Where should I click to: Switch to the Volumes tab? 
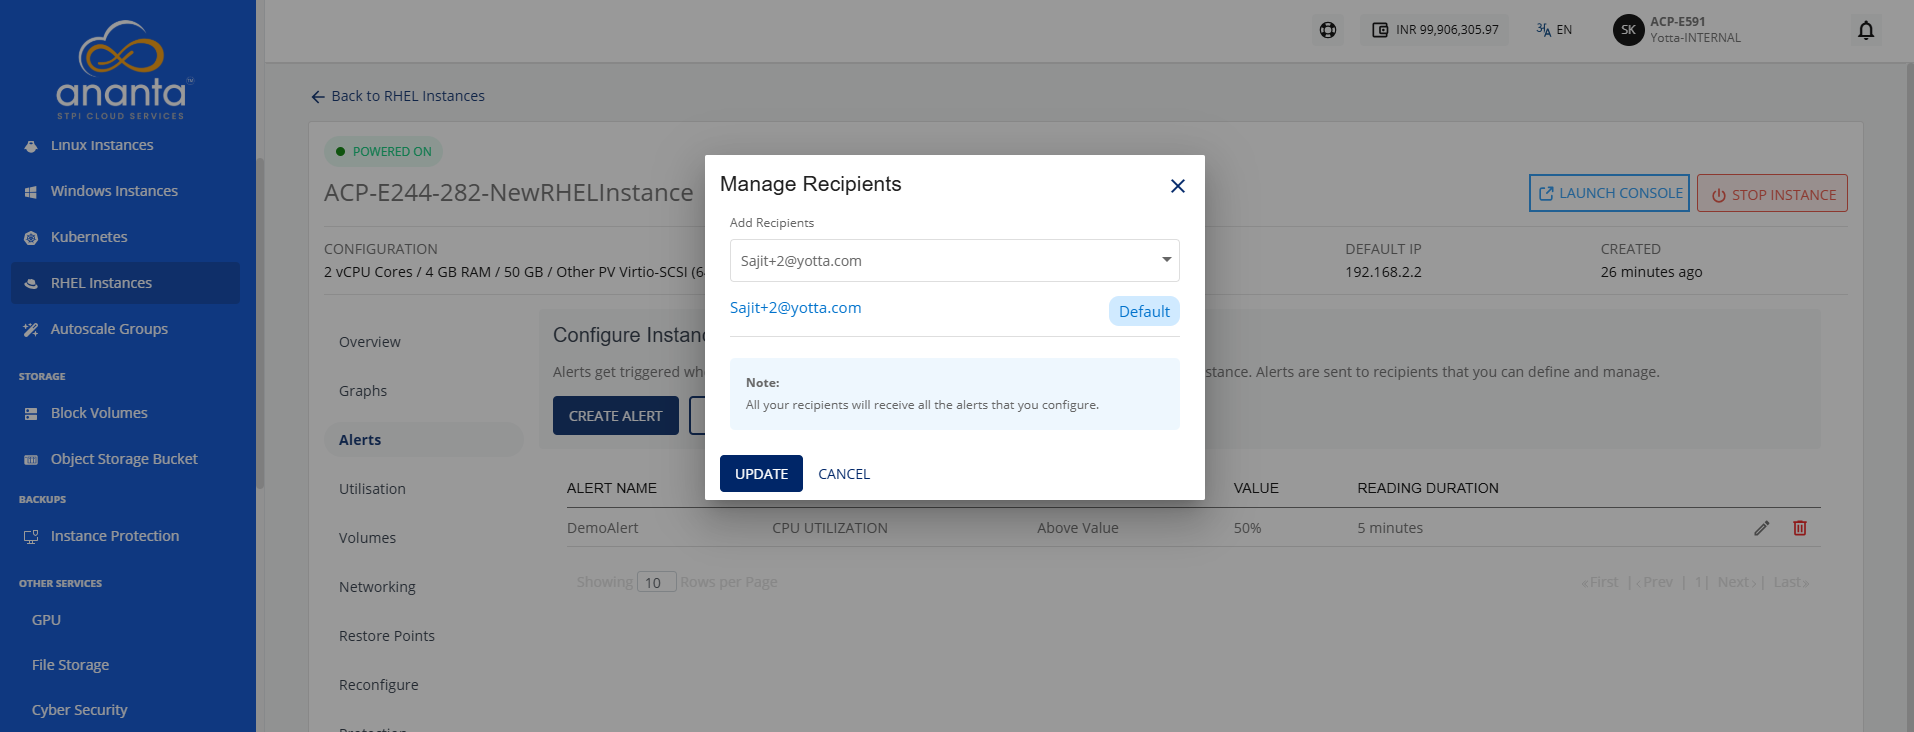[x=367, y=538]
